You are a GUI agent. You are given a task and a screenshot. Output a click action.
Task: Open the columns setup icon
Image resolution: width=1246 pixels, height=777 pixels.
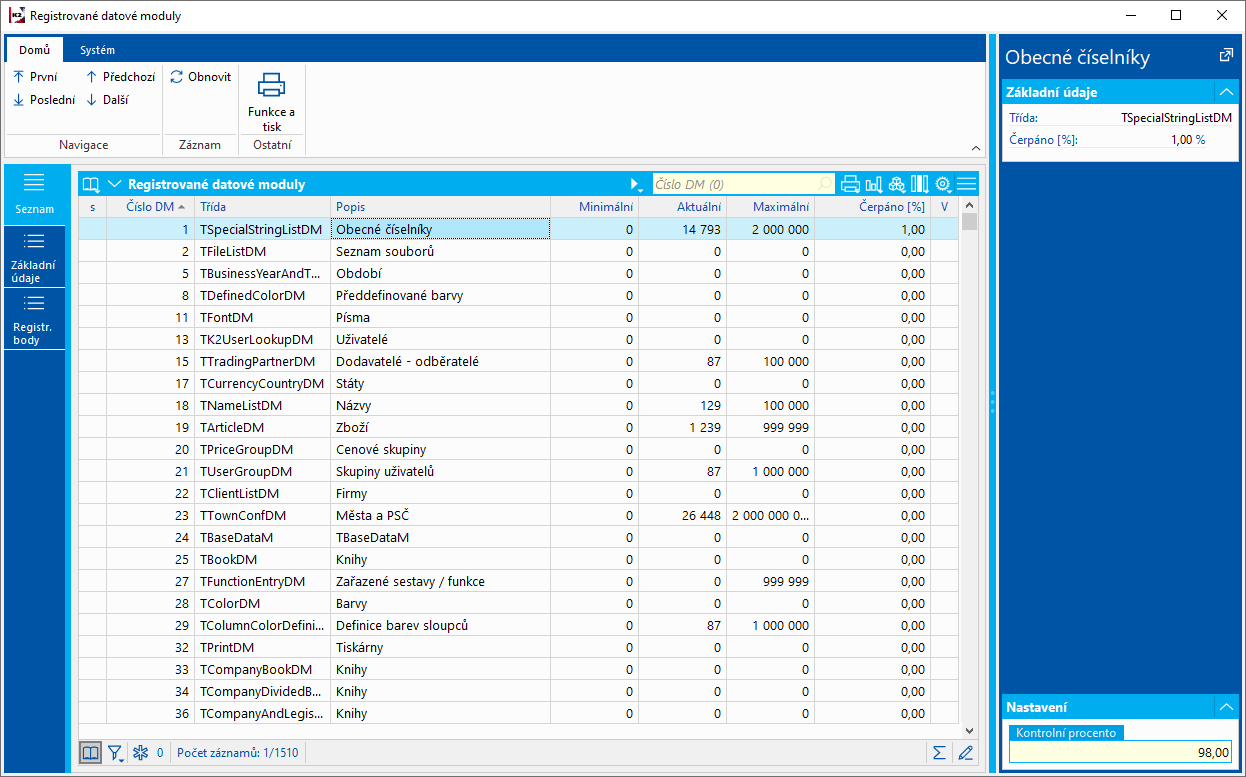pos(919,184)
